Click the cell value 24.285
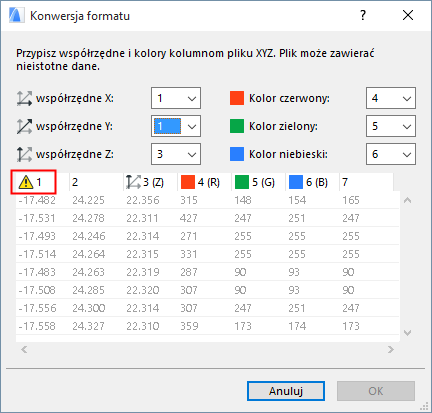 (88, 290)
